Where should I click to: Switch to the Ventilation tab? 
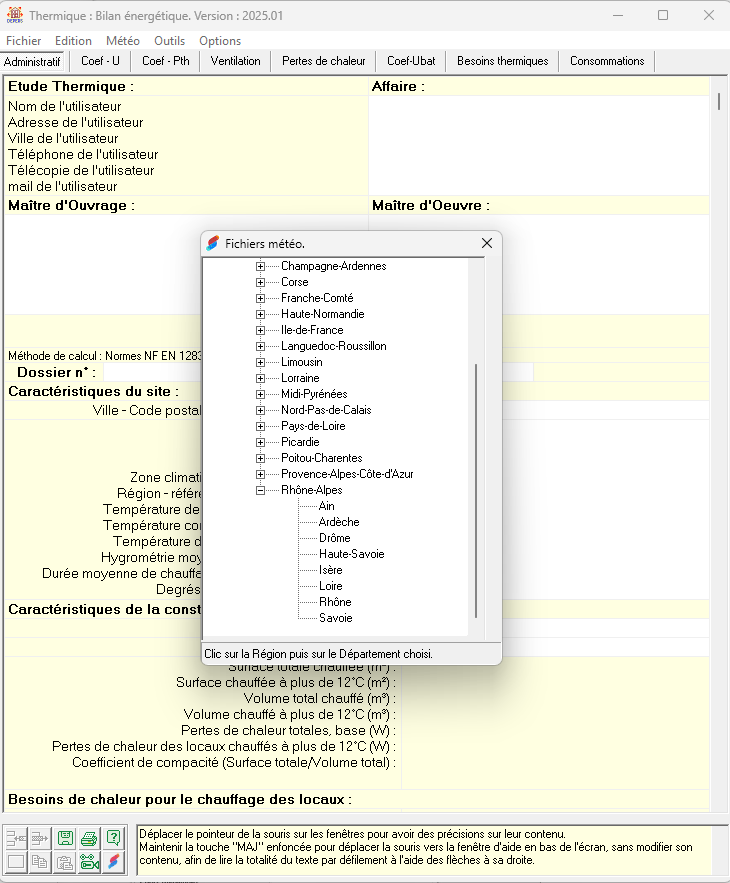pos(235,61)
